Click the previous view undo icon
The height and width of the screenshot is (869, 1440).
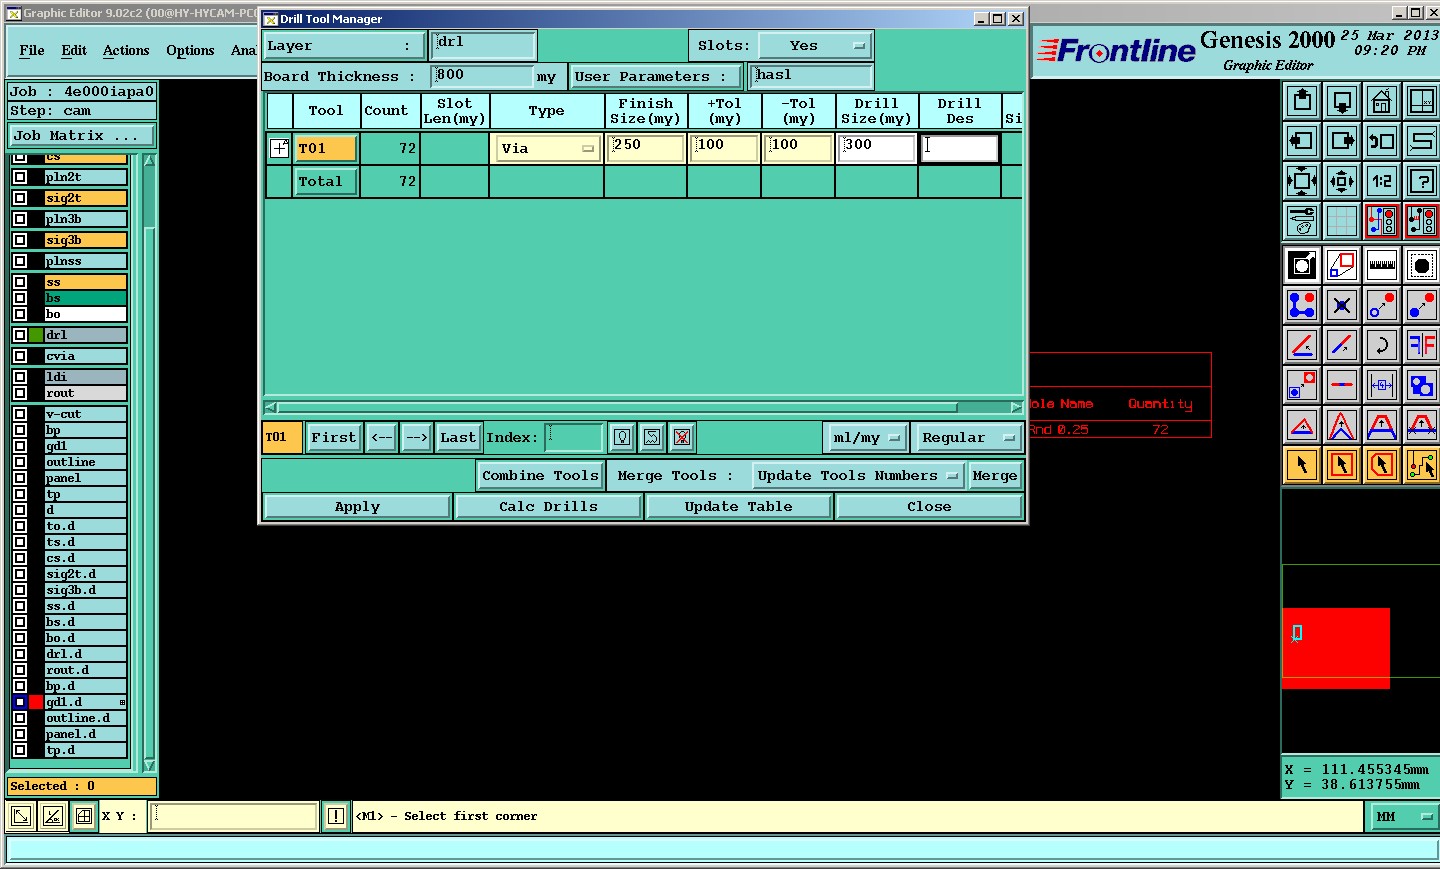[x=1382, y=141]
